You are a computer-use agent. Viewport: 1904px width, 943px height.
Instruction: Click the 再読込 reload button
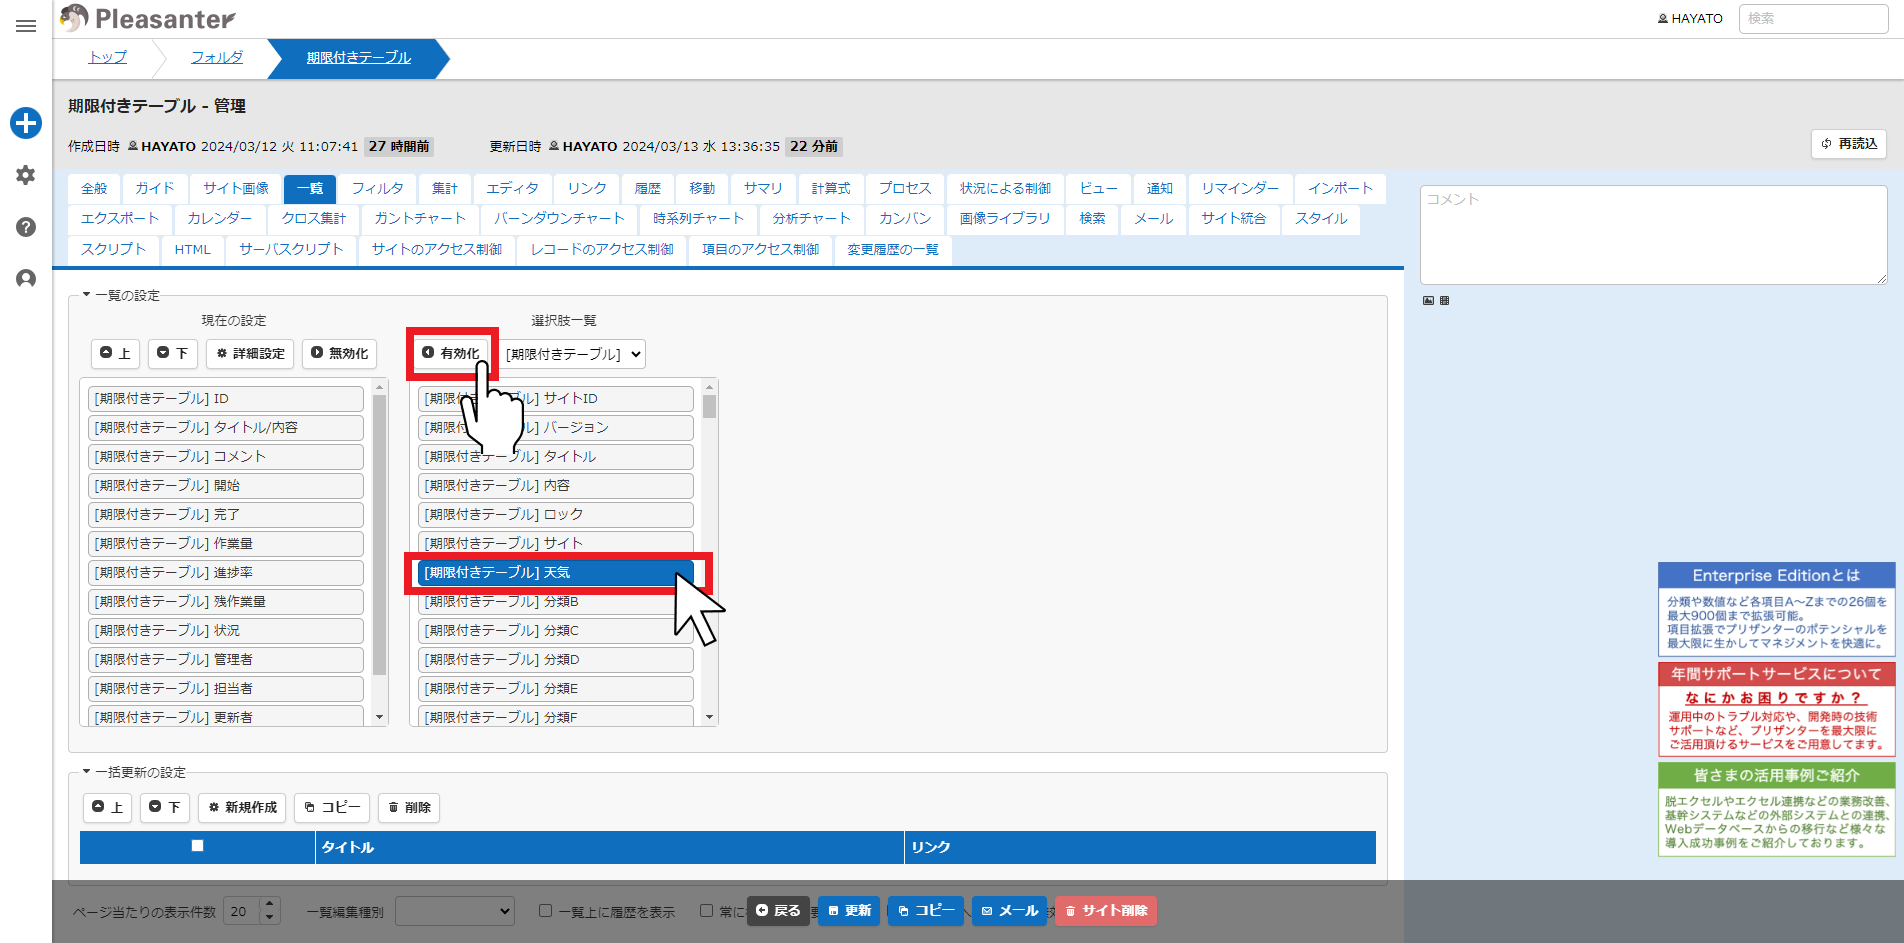1848,144
